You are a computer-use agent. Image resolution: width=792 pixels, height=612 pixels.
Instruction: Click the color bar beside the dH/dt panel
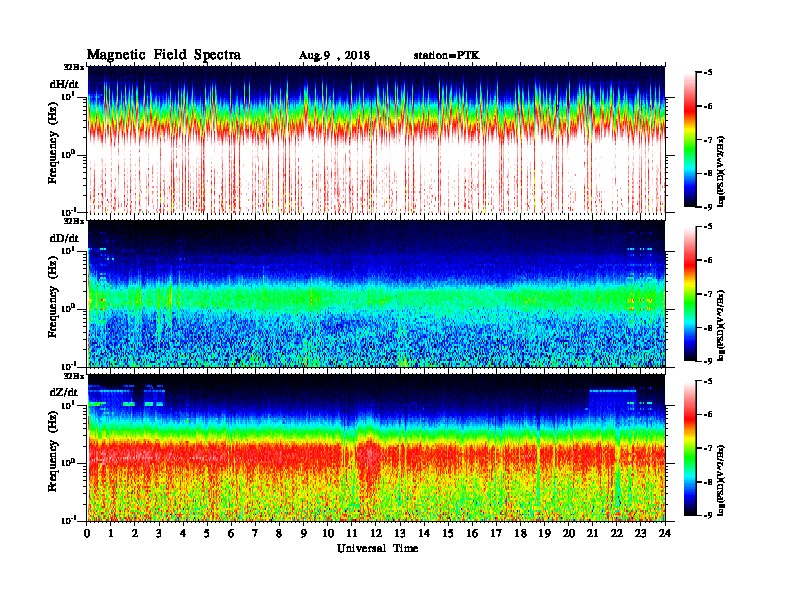coord(689,139)
